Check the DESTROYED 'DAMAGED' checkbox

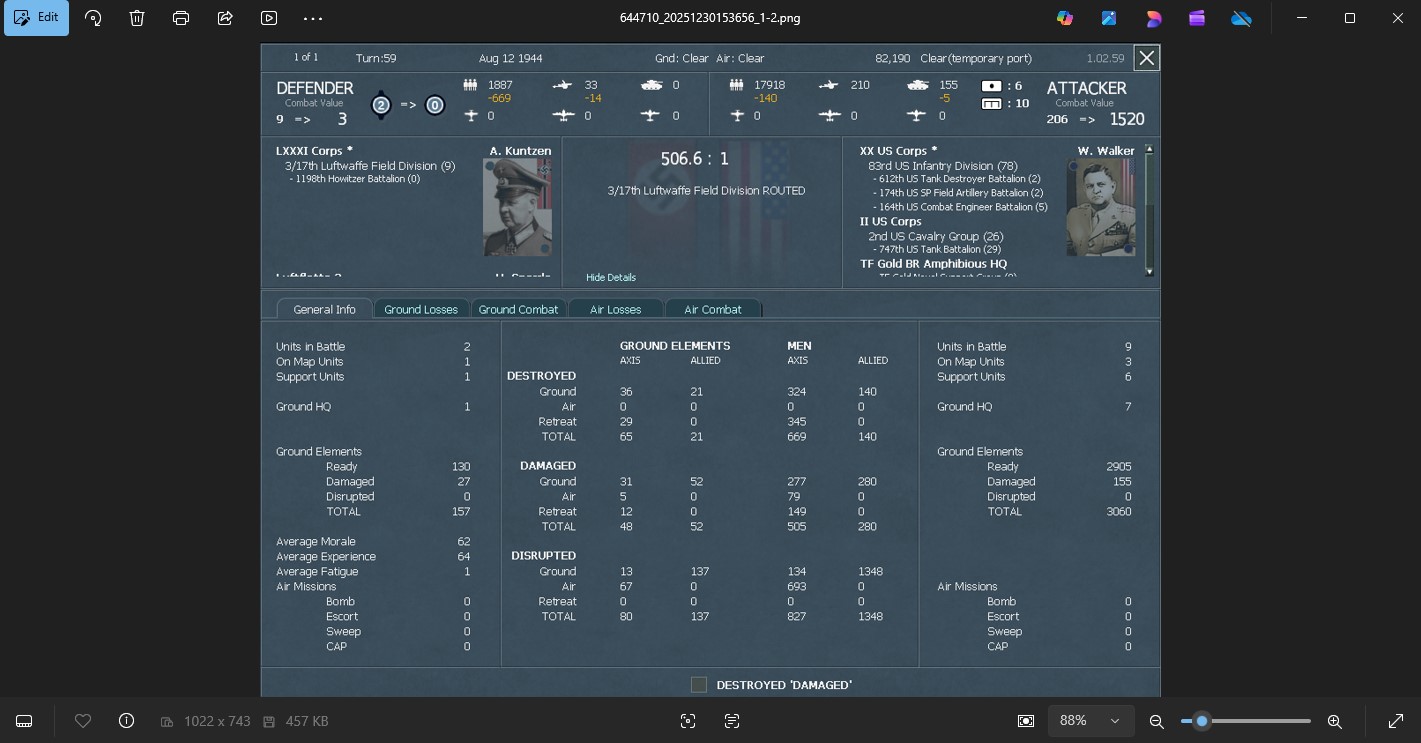click(x=699, y=685)
